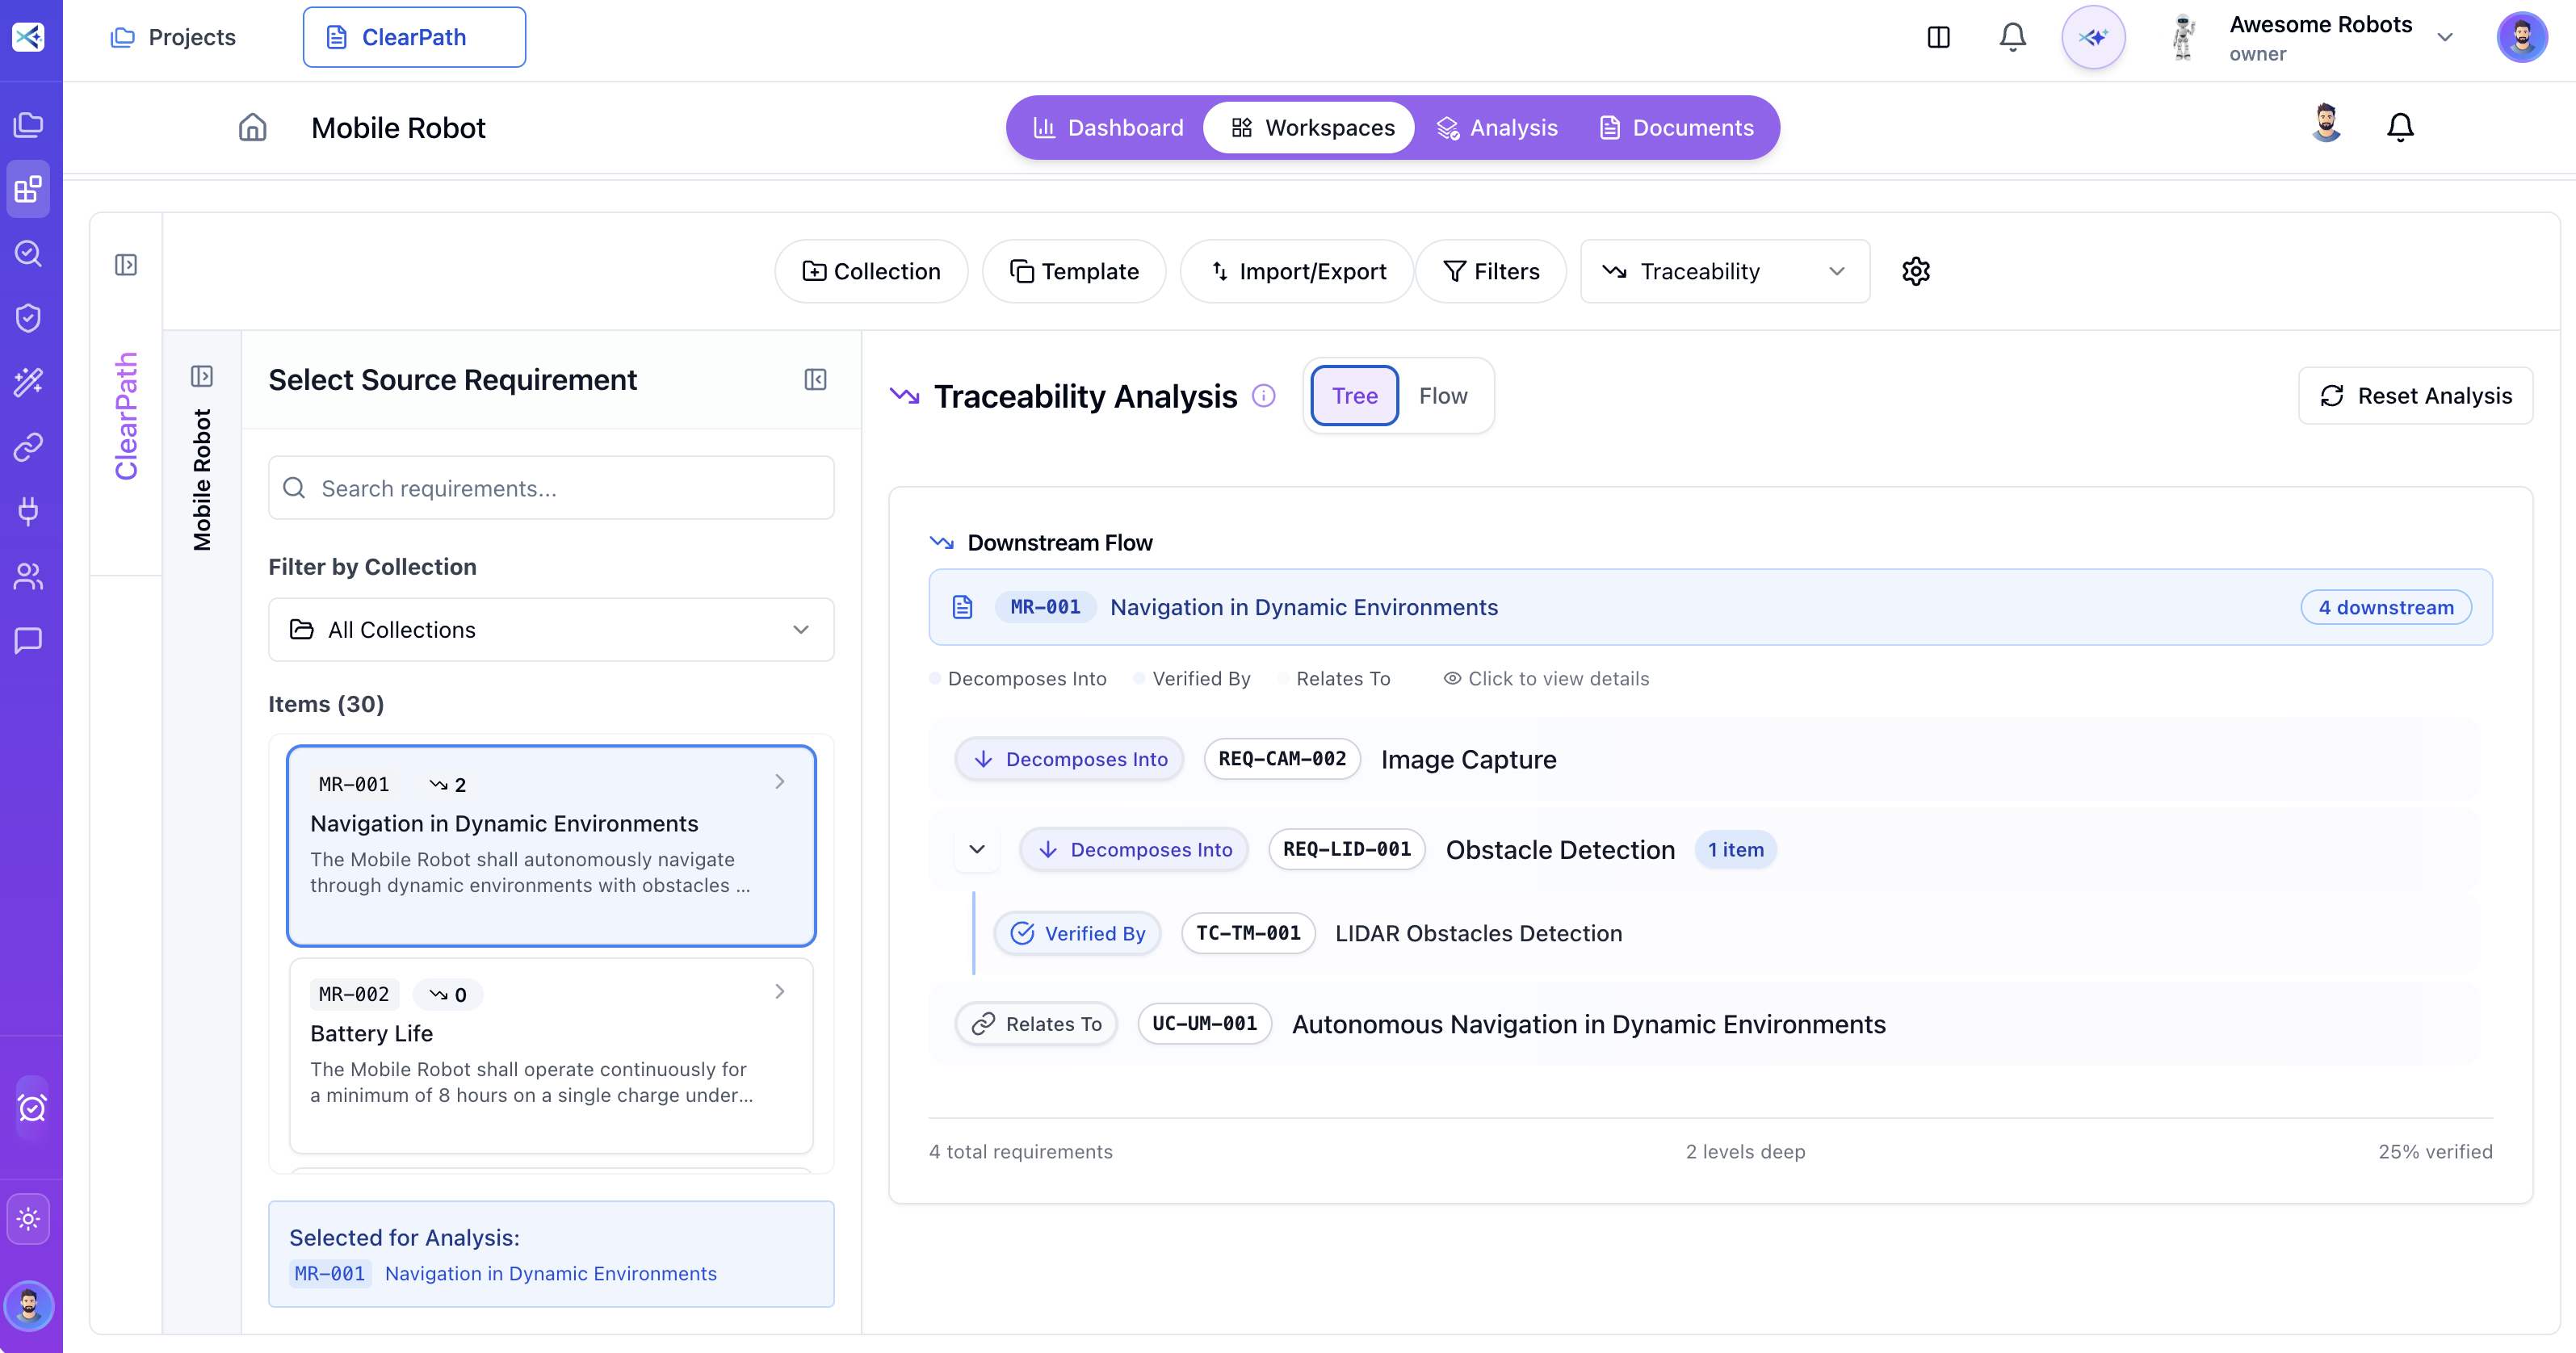Switch to the Analysis tab
Image resolution: width=2576 pixels, height=1353 pixels.
click(x=1498, y=127)
